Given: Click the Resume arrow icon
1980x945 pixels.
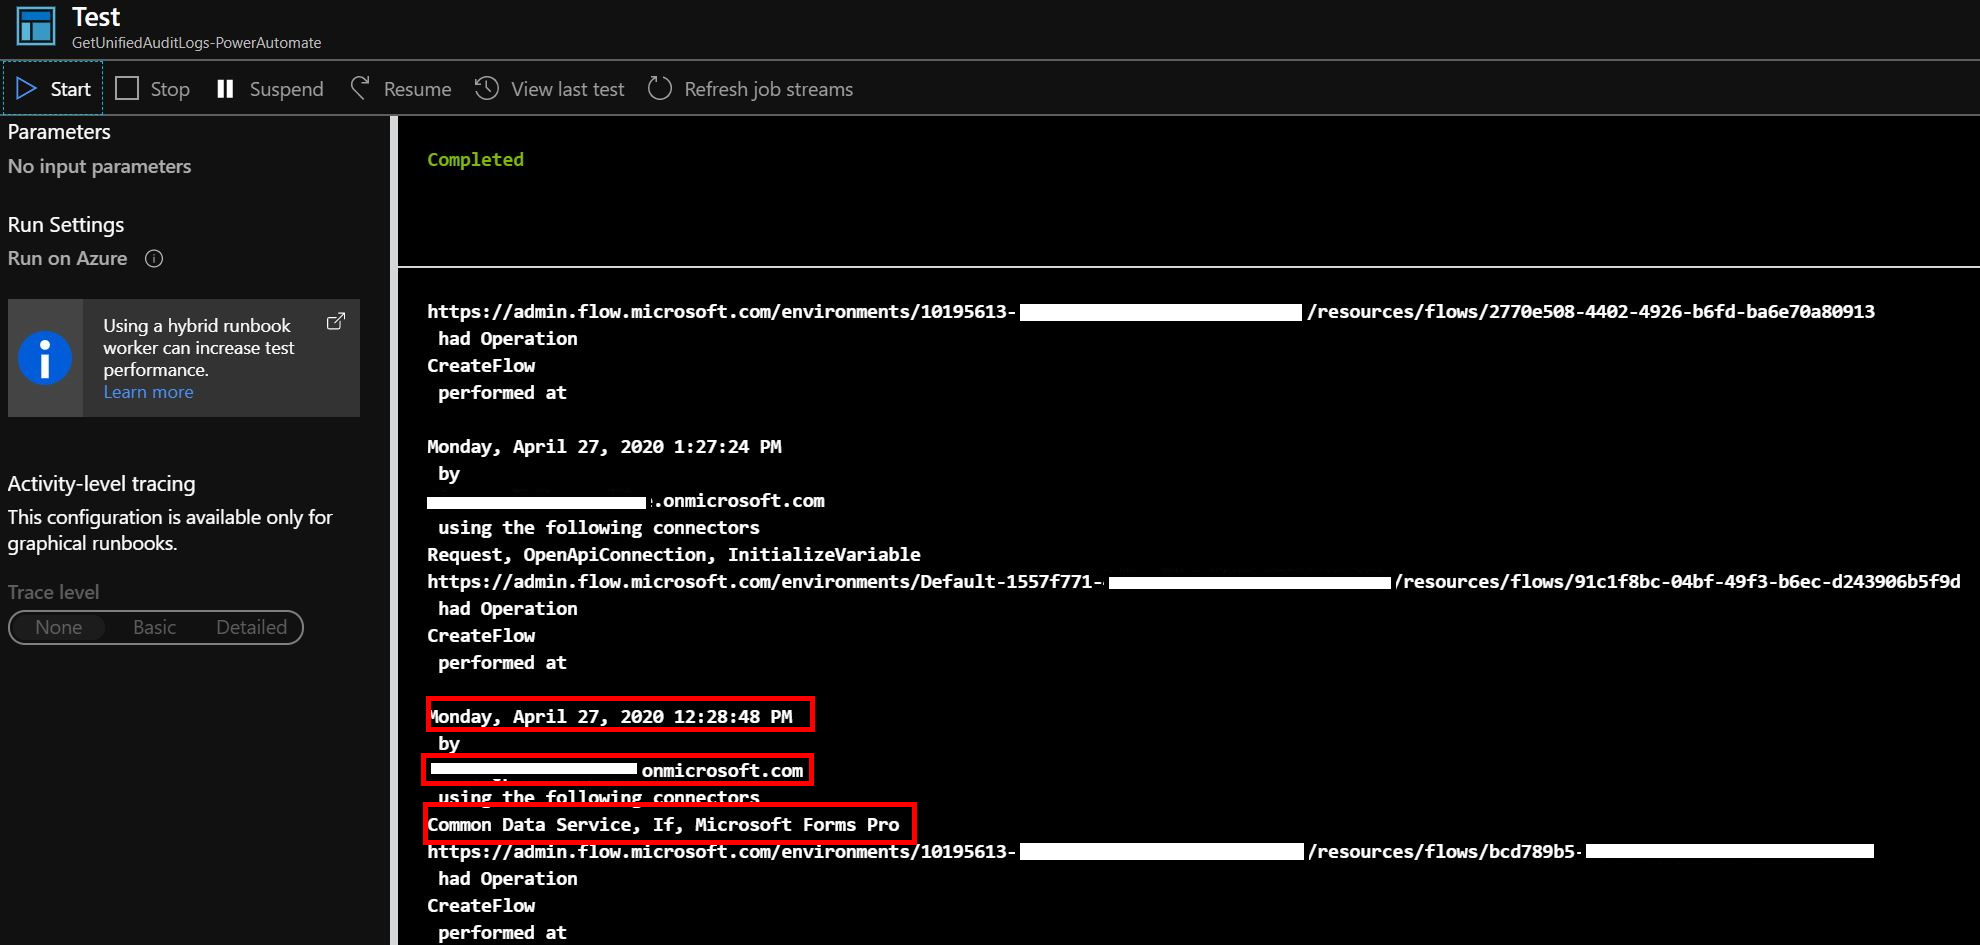Looking at the screenshot, I should pos(360,89).
